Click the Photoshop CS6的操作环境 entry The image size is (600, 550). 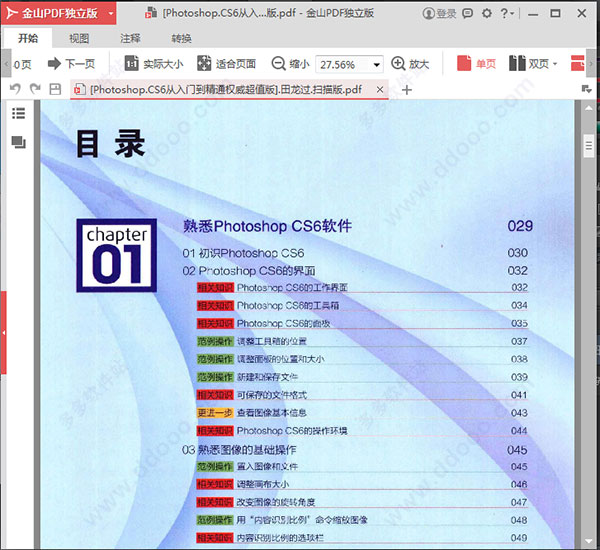pyautogui.click(x=292, y=431)
